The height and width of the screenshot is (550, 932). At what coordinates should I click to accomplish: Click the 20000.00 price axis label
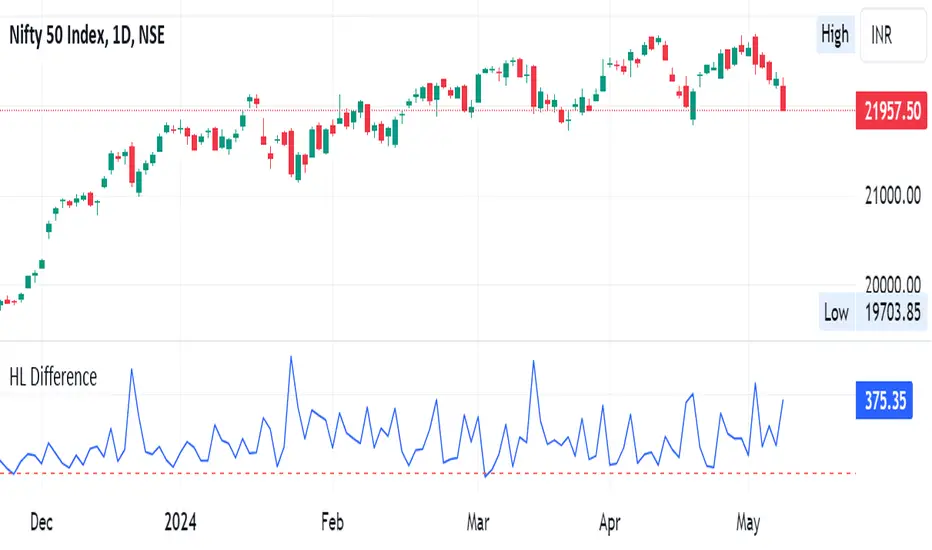coord(890,285)
